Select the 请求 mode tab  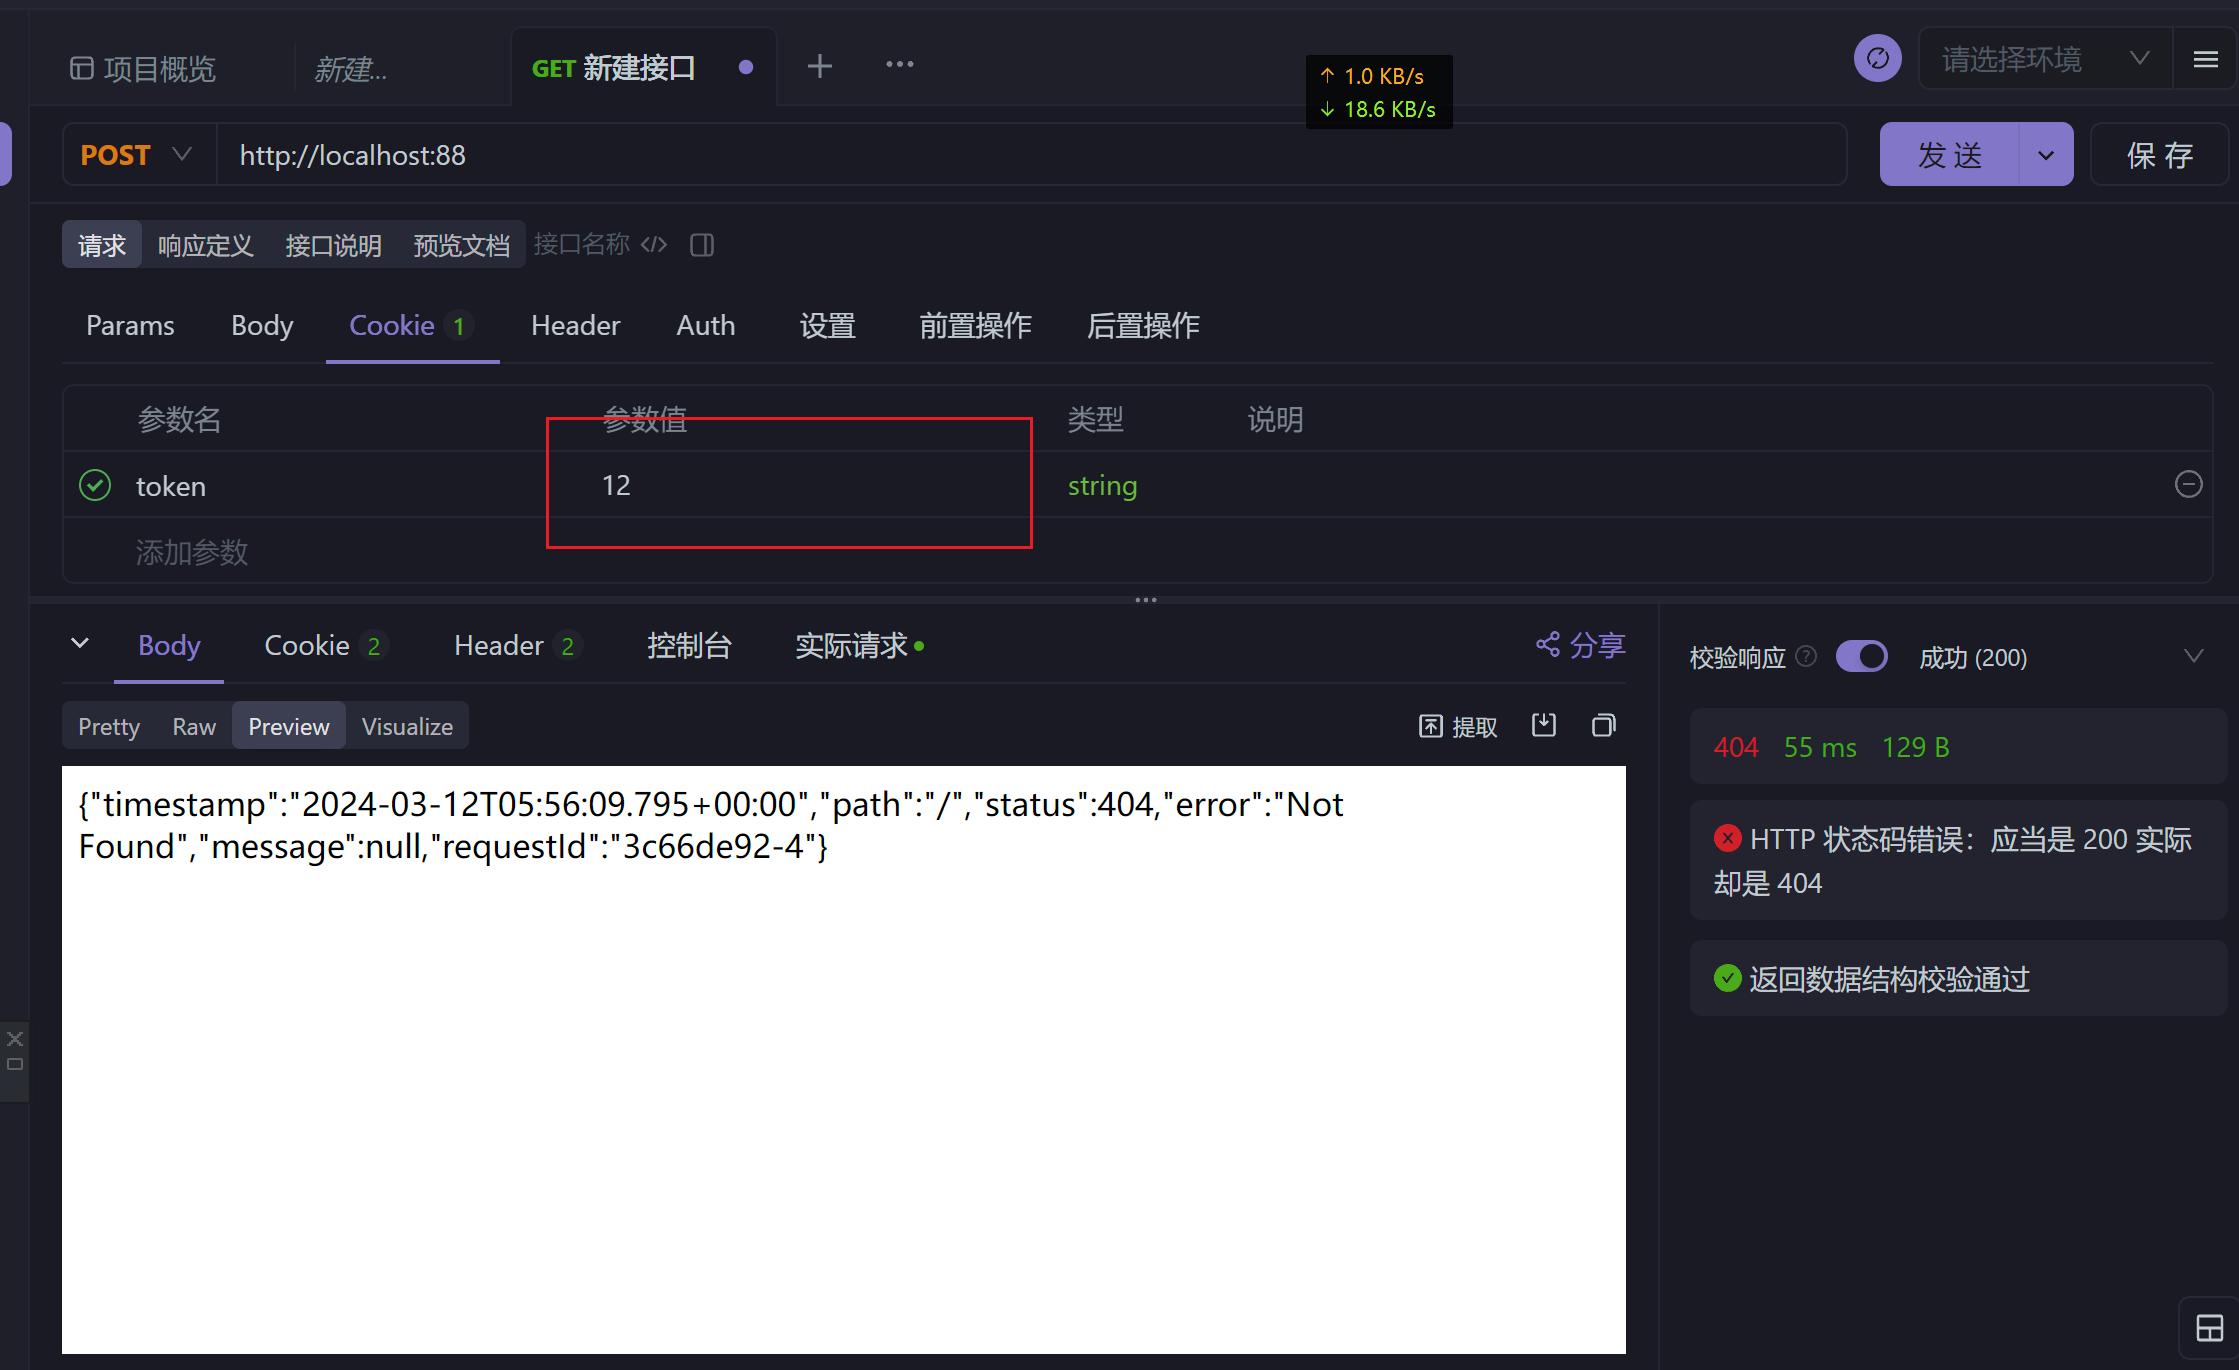tap(102, 245)
